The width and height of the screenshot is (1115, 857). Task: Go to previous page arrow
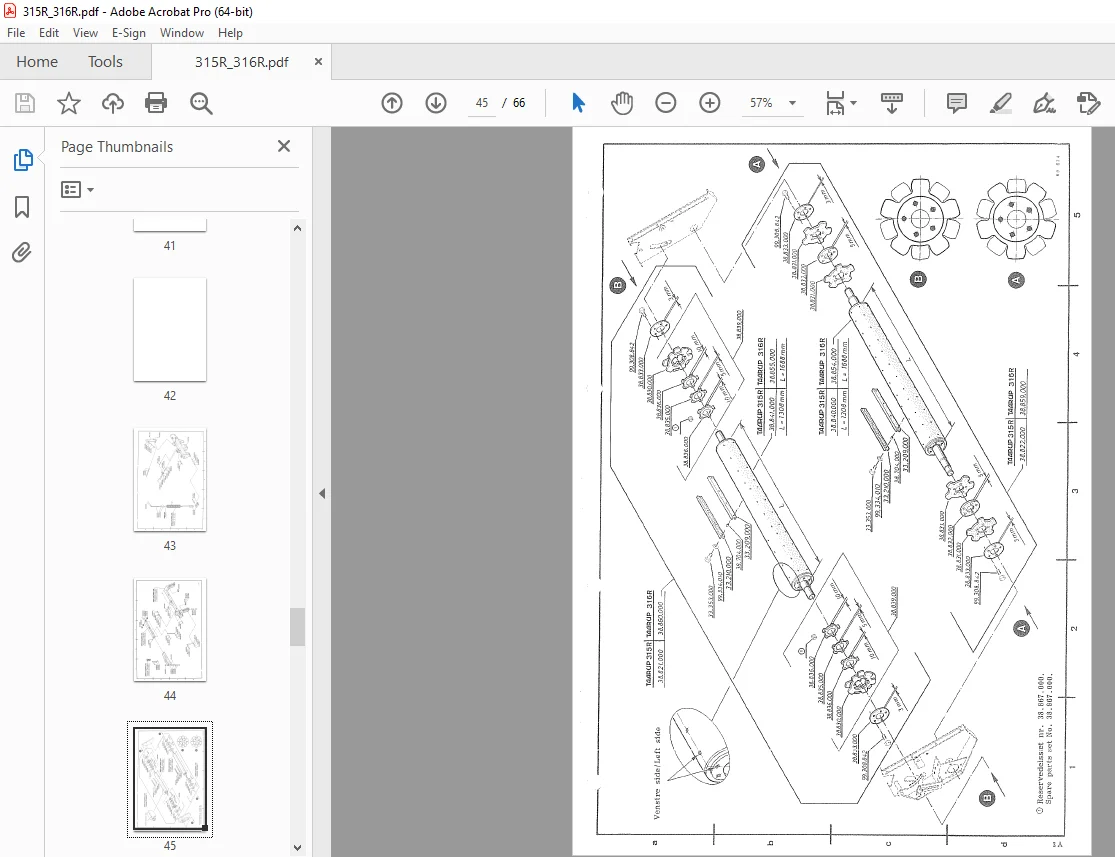[392, 103]
